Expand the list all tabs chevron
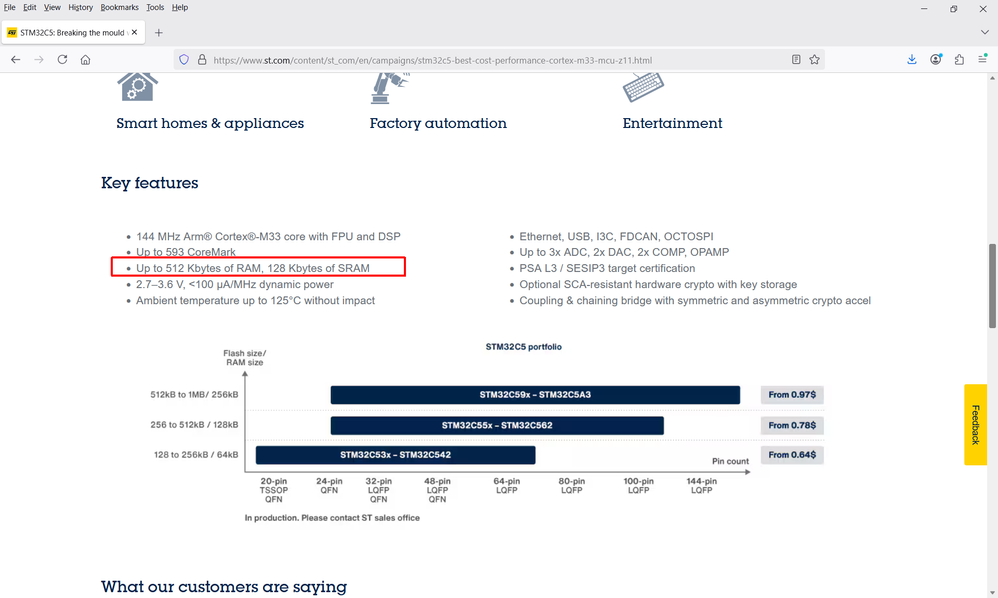Image resolution: width=998 pixels, height=598 pixels. (x=984, y=32)
